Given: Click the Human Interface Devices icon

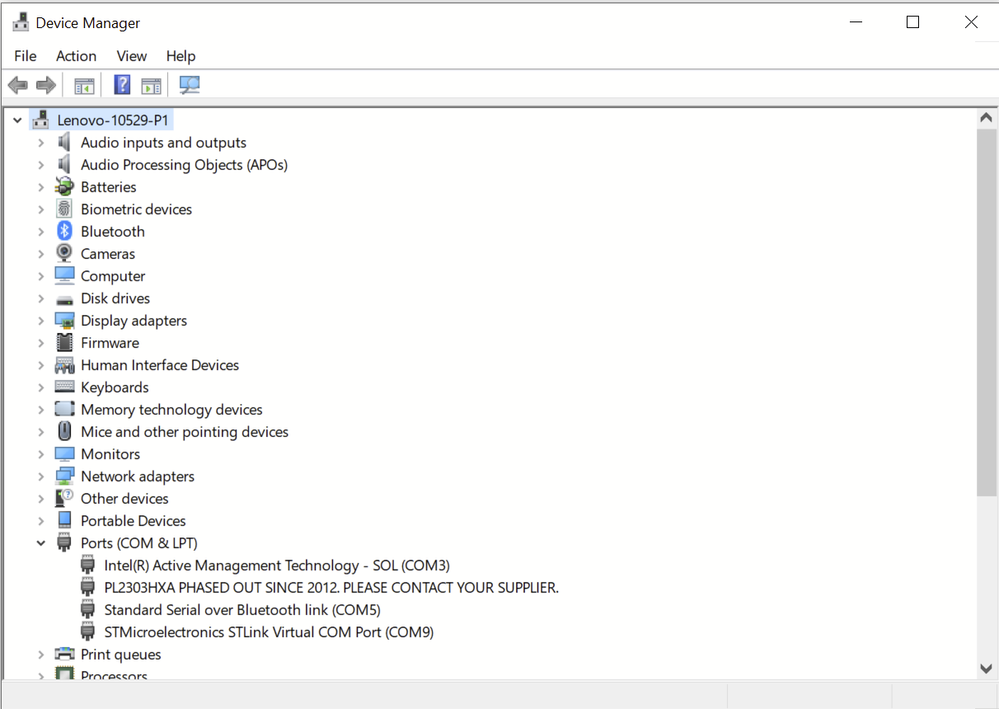Looking at the screenshot, I should 64,365.
